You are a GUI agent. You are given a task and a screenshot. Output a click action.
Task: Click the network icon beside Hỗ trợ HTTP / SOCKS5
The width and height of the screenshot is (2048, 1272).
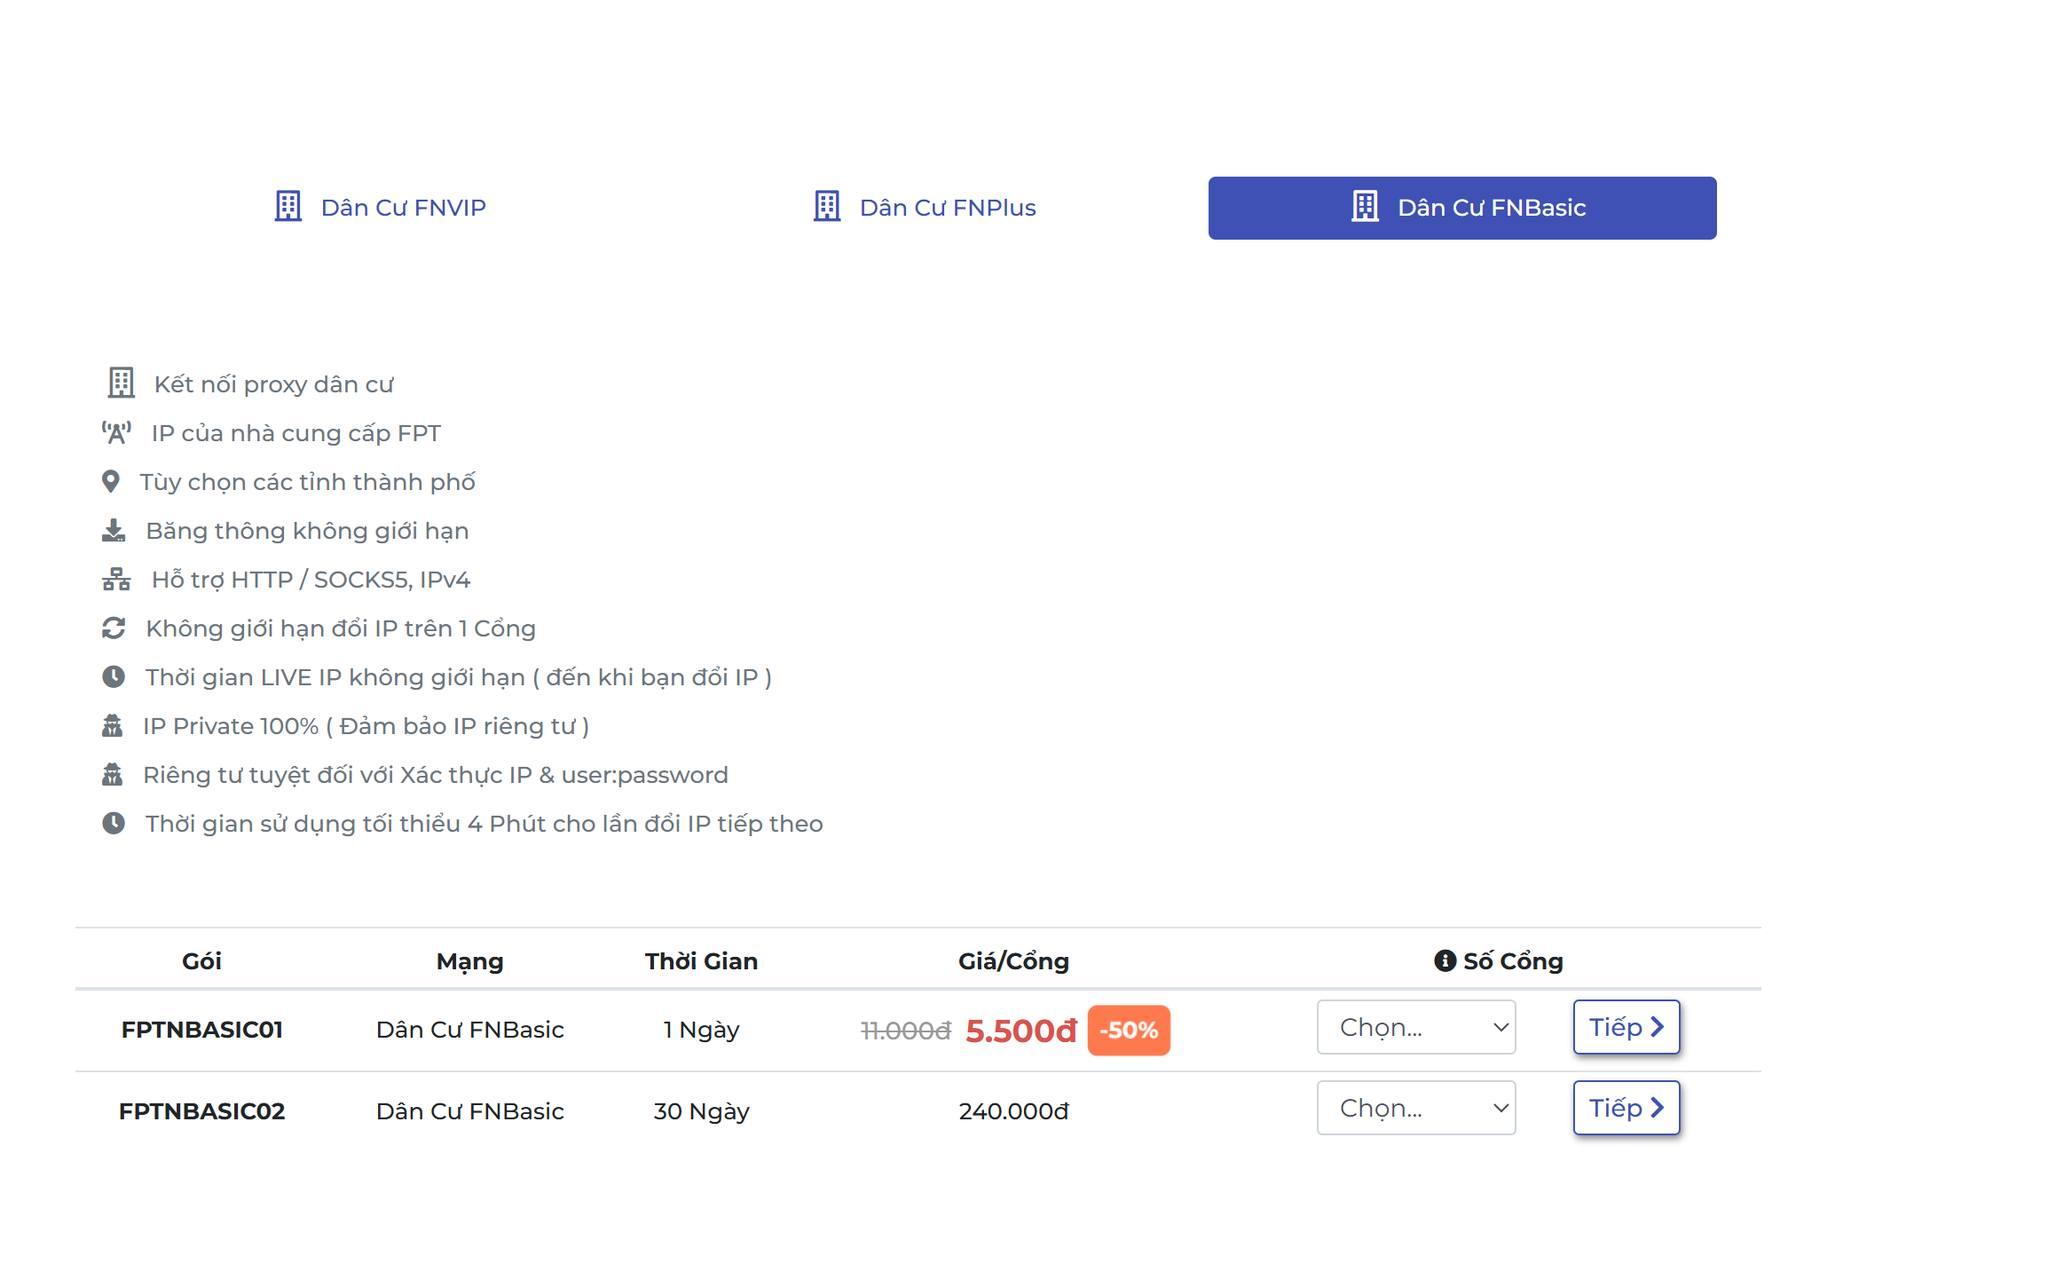click(116, 580)
